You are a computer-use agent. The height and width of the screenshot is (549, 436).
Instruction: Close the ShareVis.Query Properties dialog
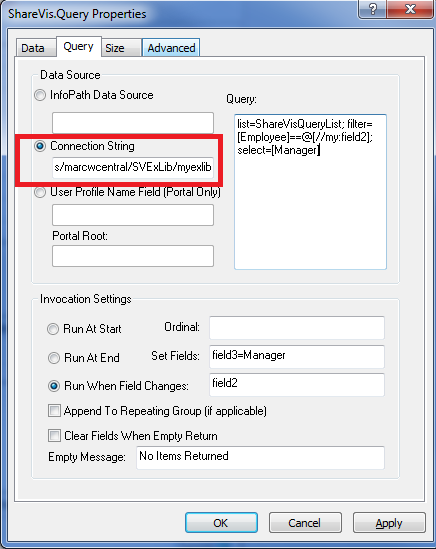coord(410,9)
